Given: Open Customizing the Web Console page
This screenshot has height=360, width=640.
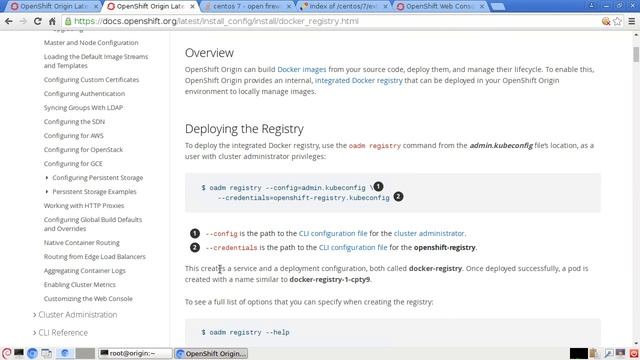Looking at the screenshot, I should pos(88,299).
